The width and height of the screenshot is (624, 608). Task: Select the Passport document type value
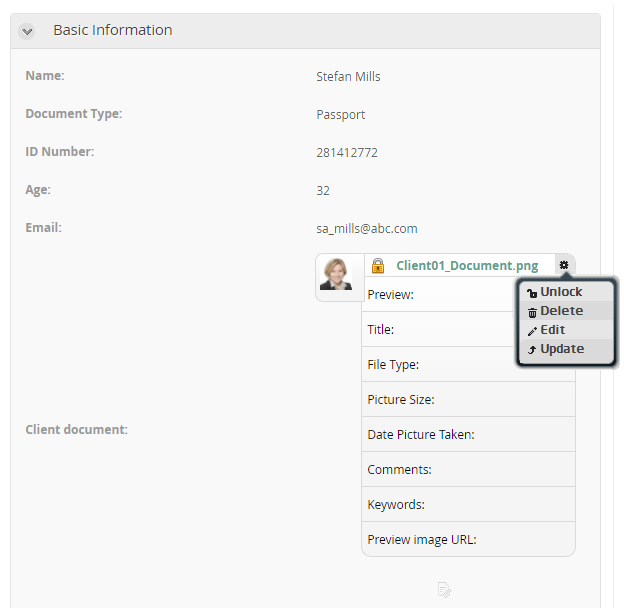(341, 115)
